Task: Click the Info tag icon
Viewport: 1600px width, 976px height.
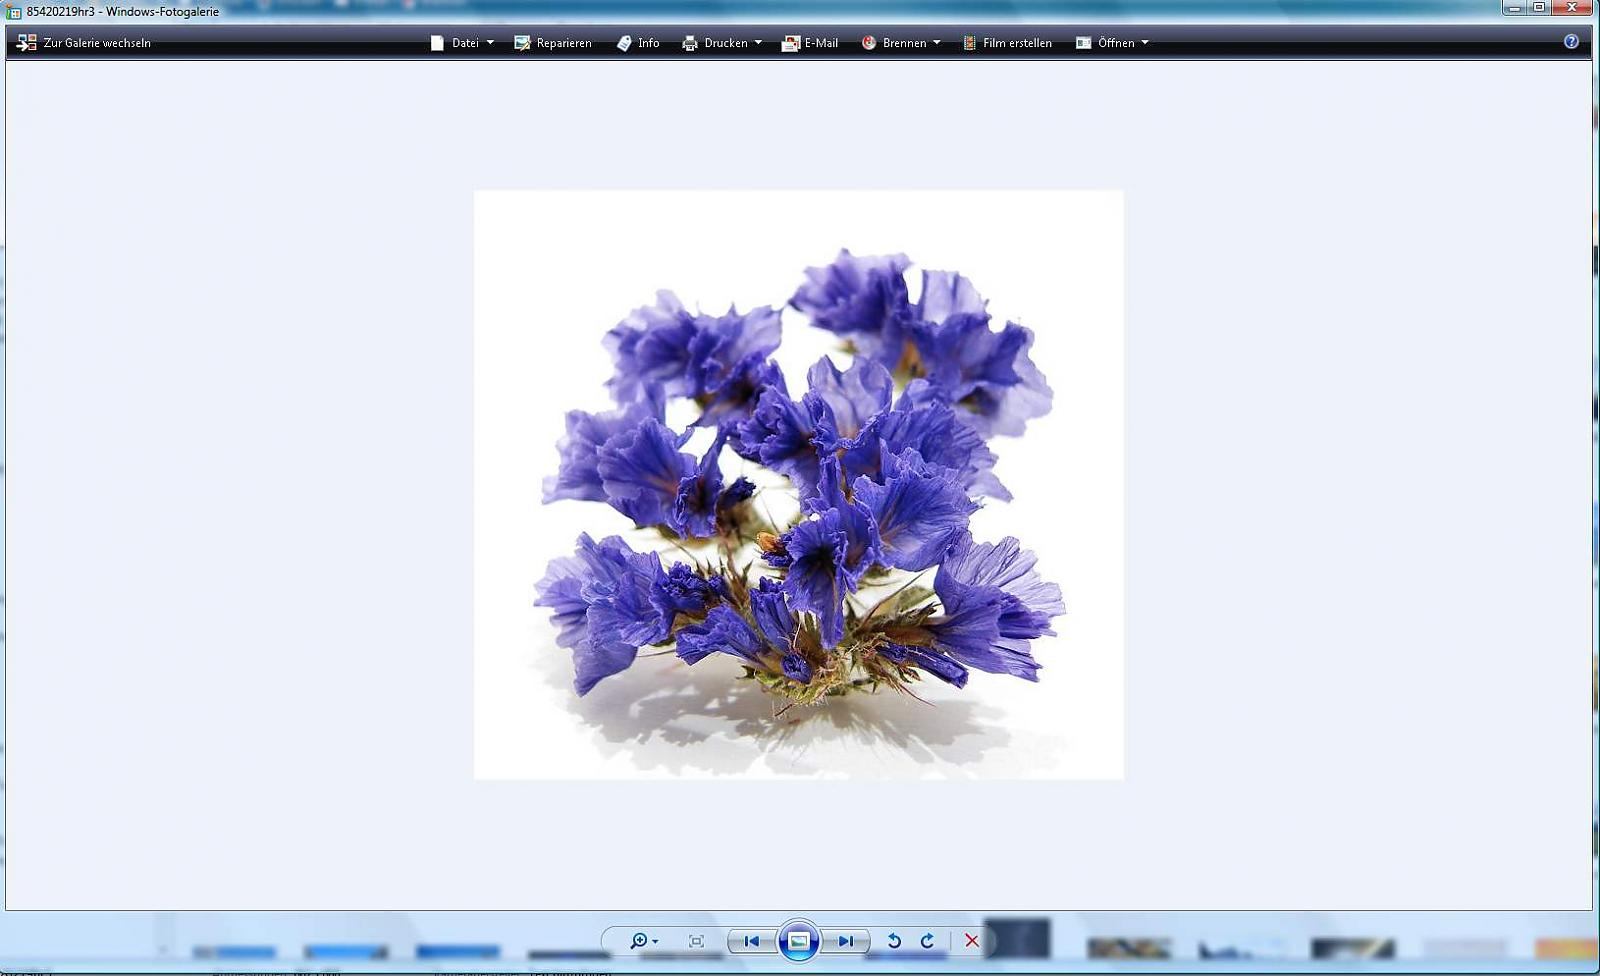Action: 624,43
